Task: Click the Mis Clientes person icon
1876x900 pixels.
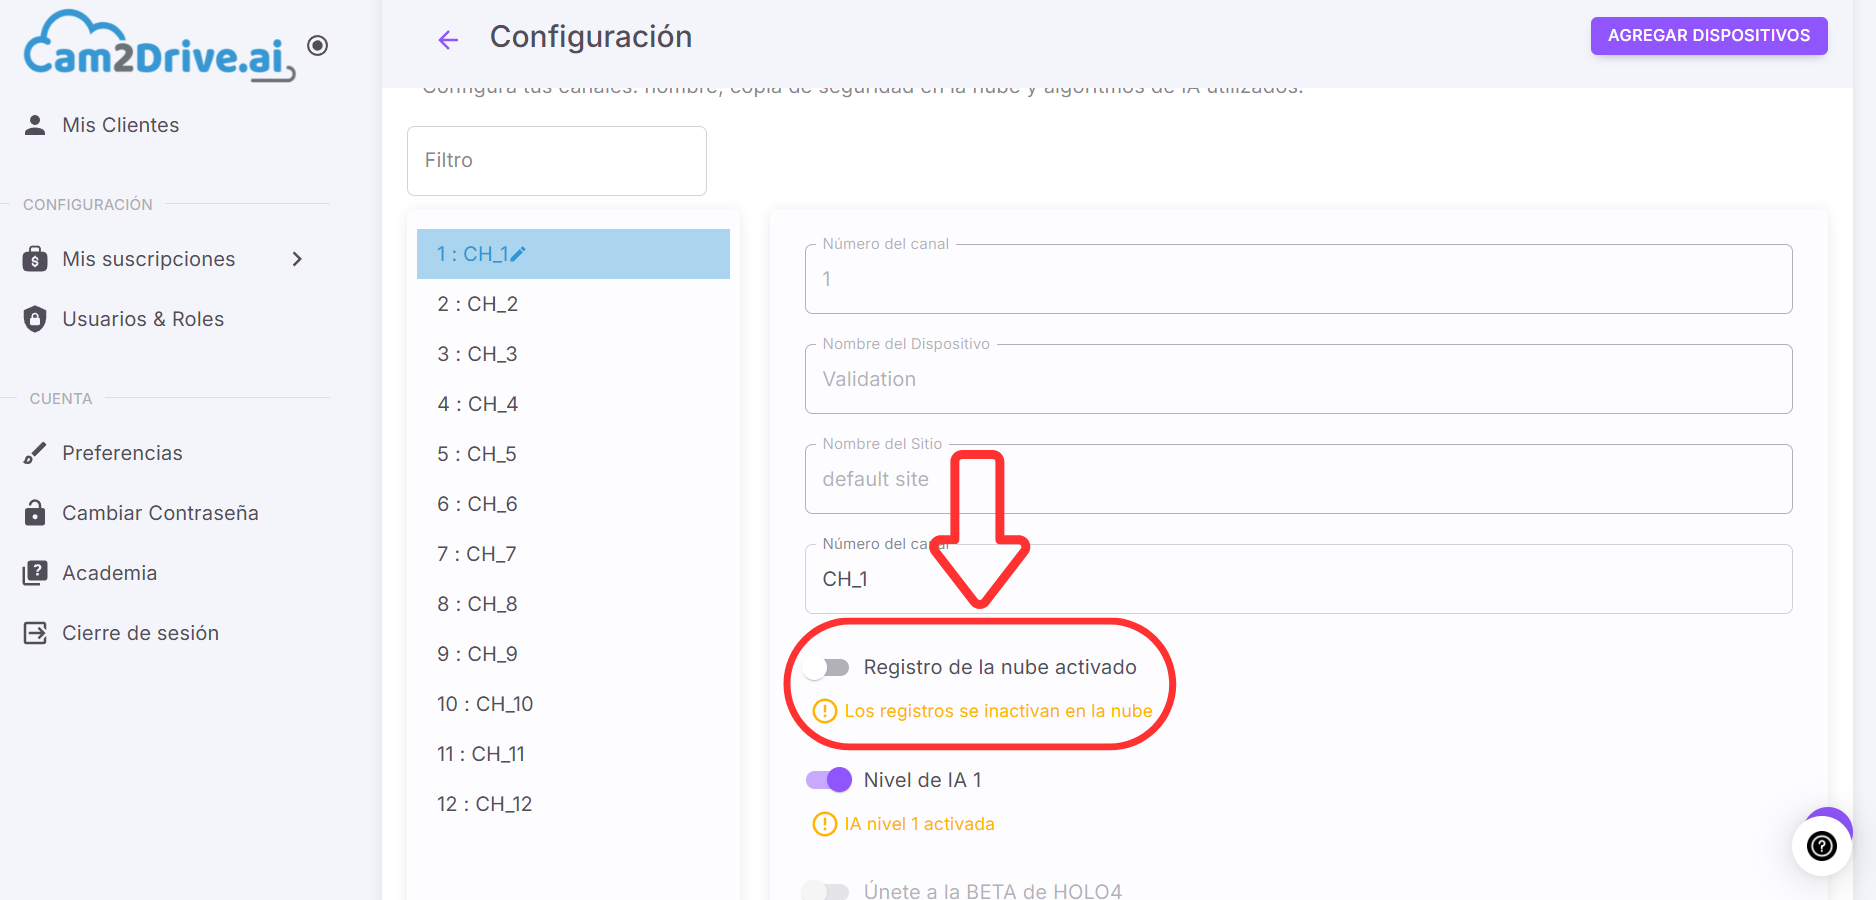Action: point(35,125)
